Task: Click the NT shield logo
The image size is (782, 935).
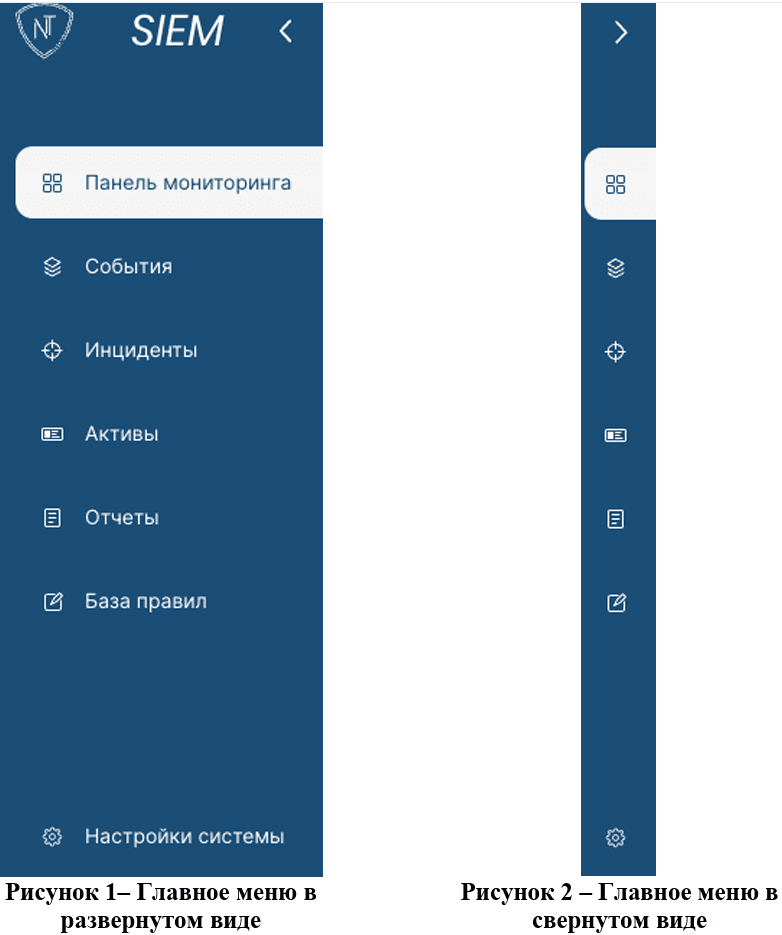Action: coord(44,30)
